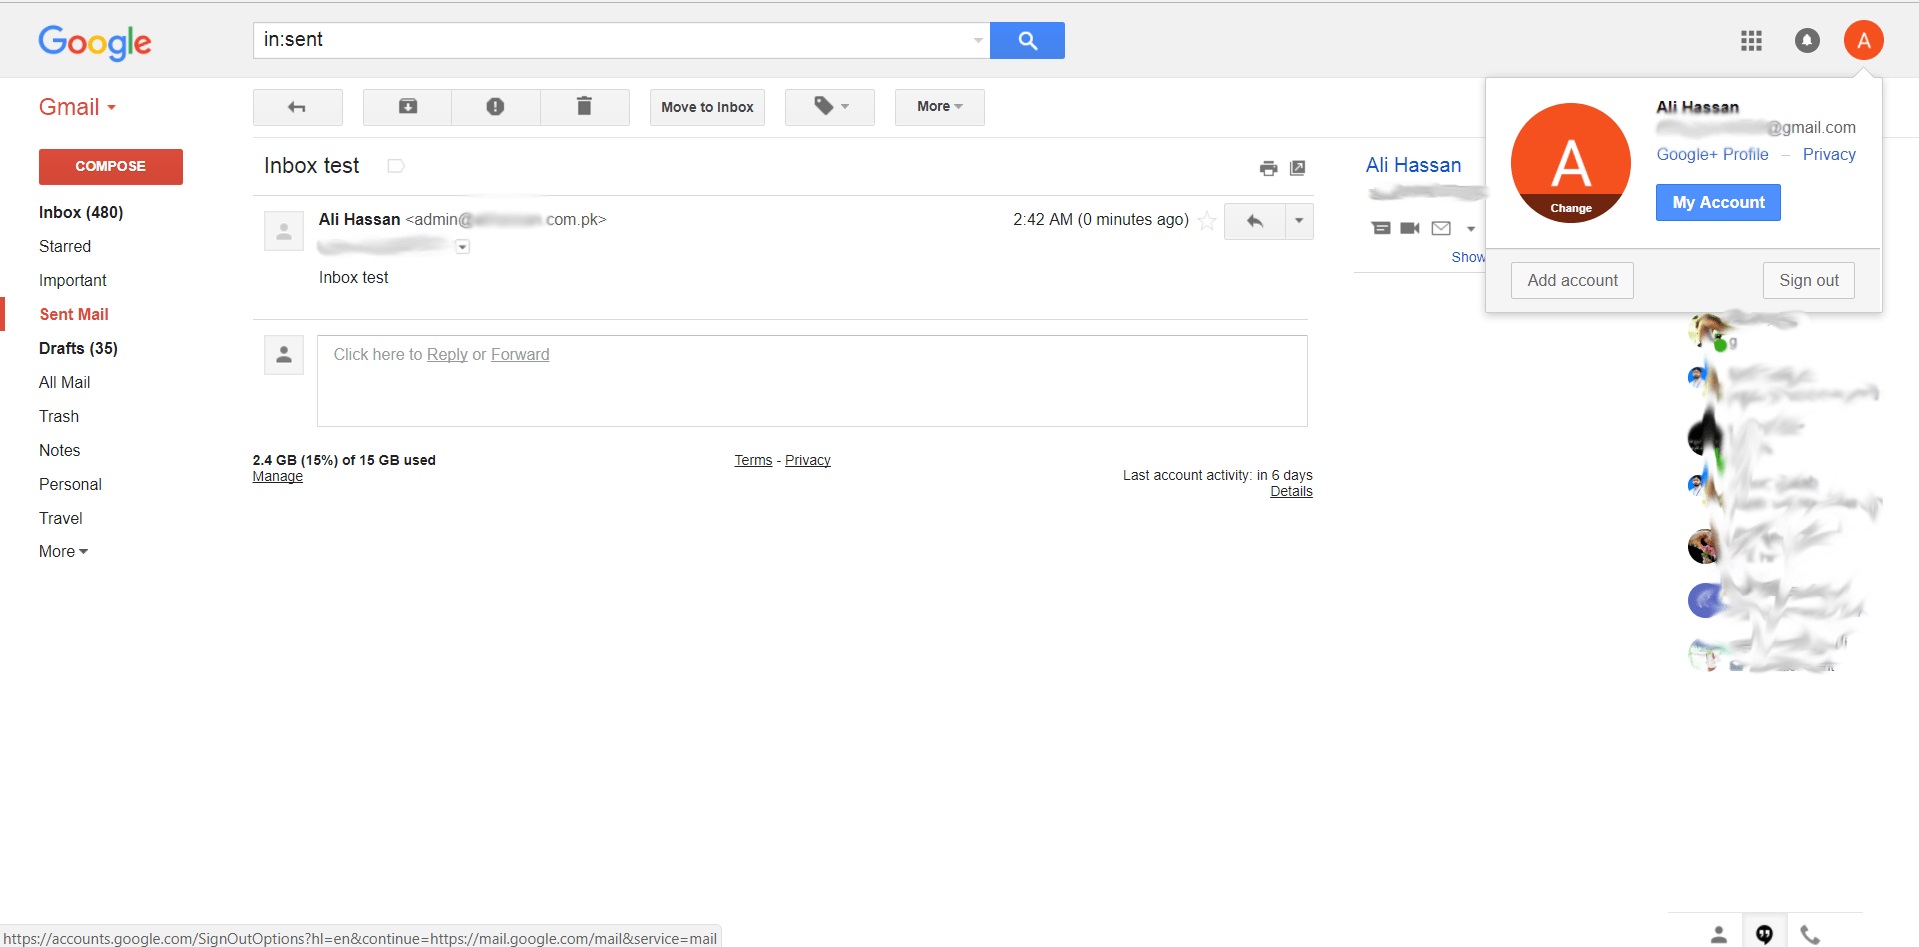Image resolution: width=1919 pixels, height=947 pixels.
Task: Open the search options dropdown arrow
Action: tap(977, 41)
